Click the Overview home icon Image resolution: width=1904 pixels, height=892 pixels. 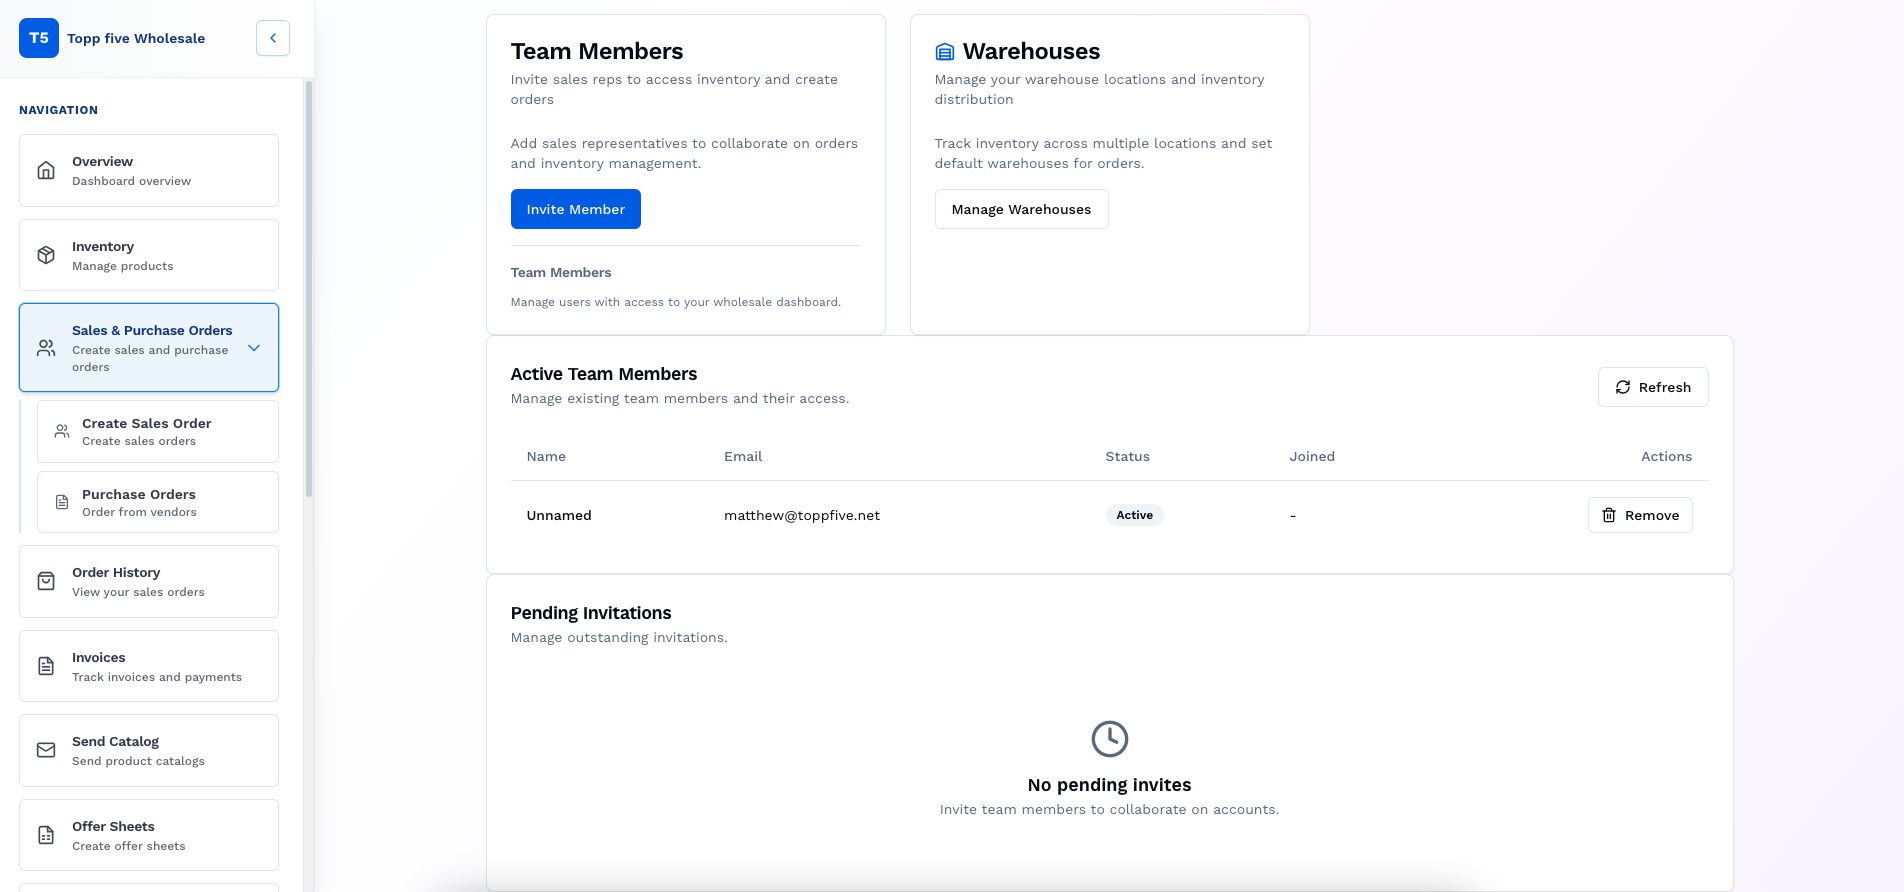tap(46, 171)
